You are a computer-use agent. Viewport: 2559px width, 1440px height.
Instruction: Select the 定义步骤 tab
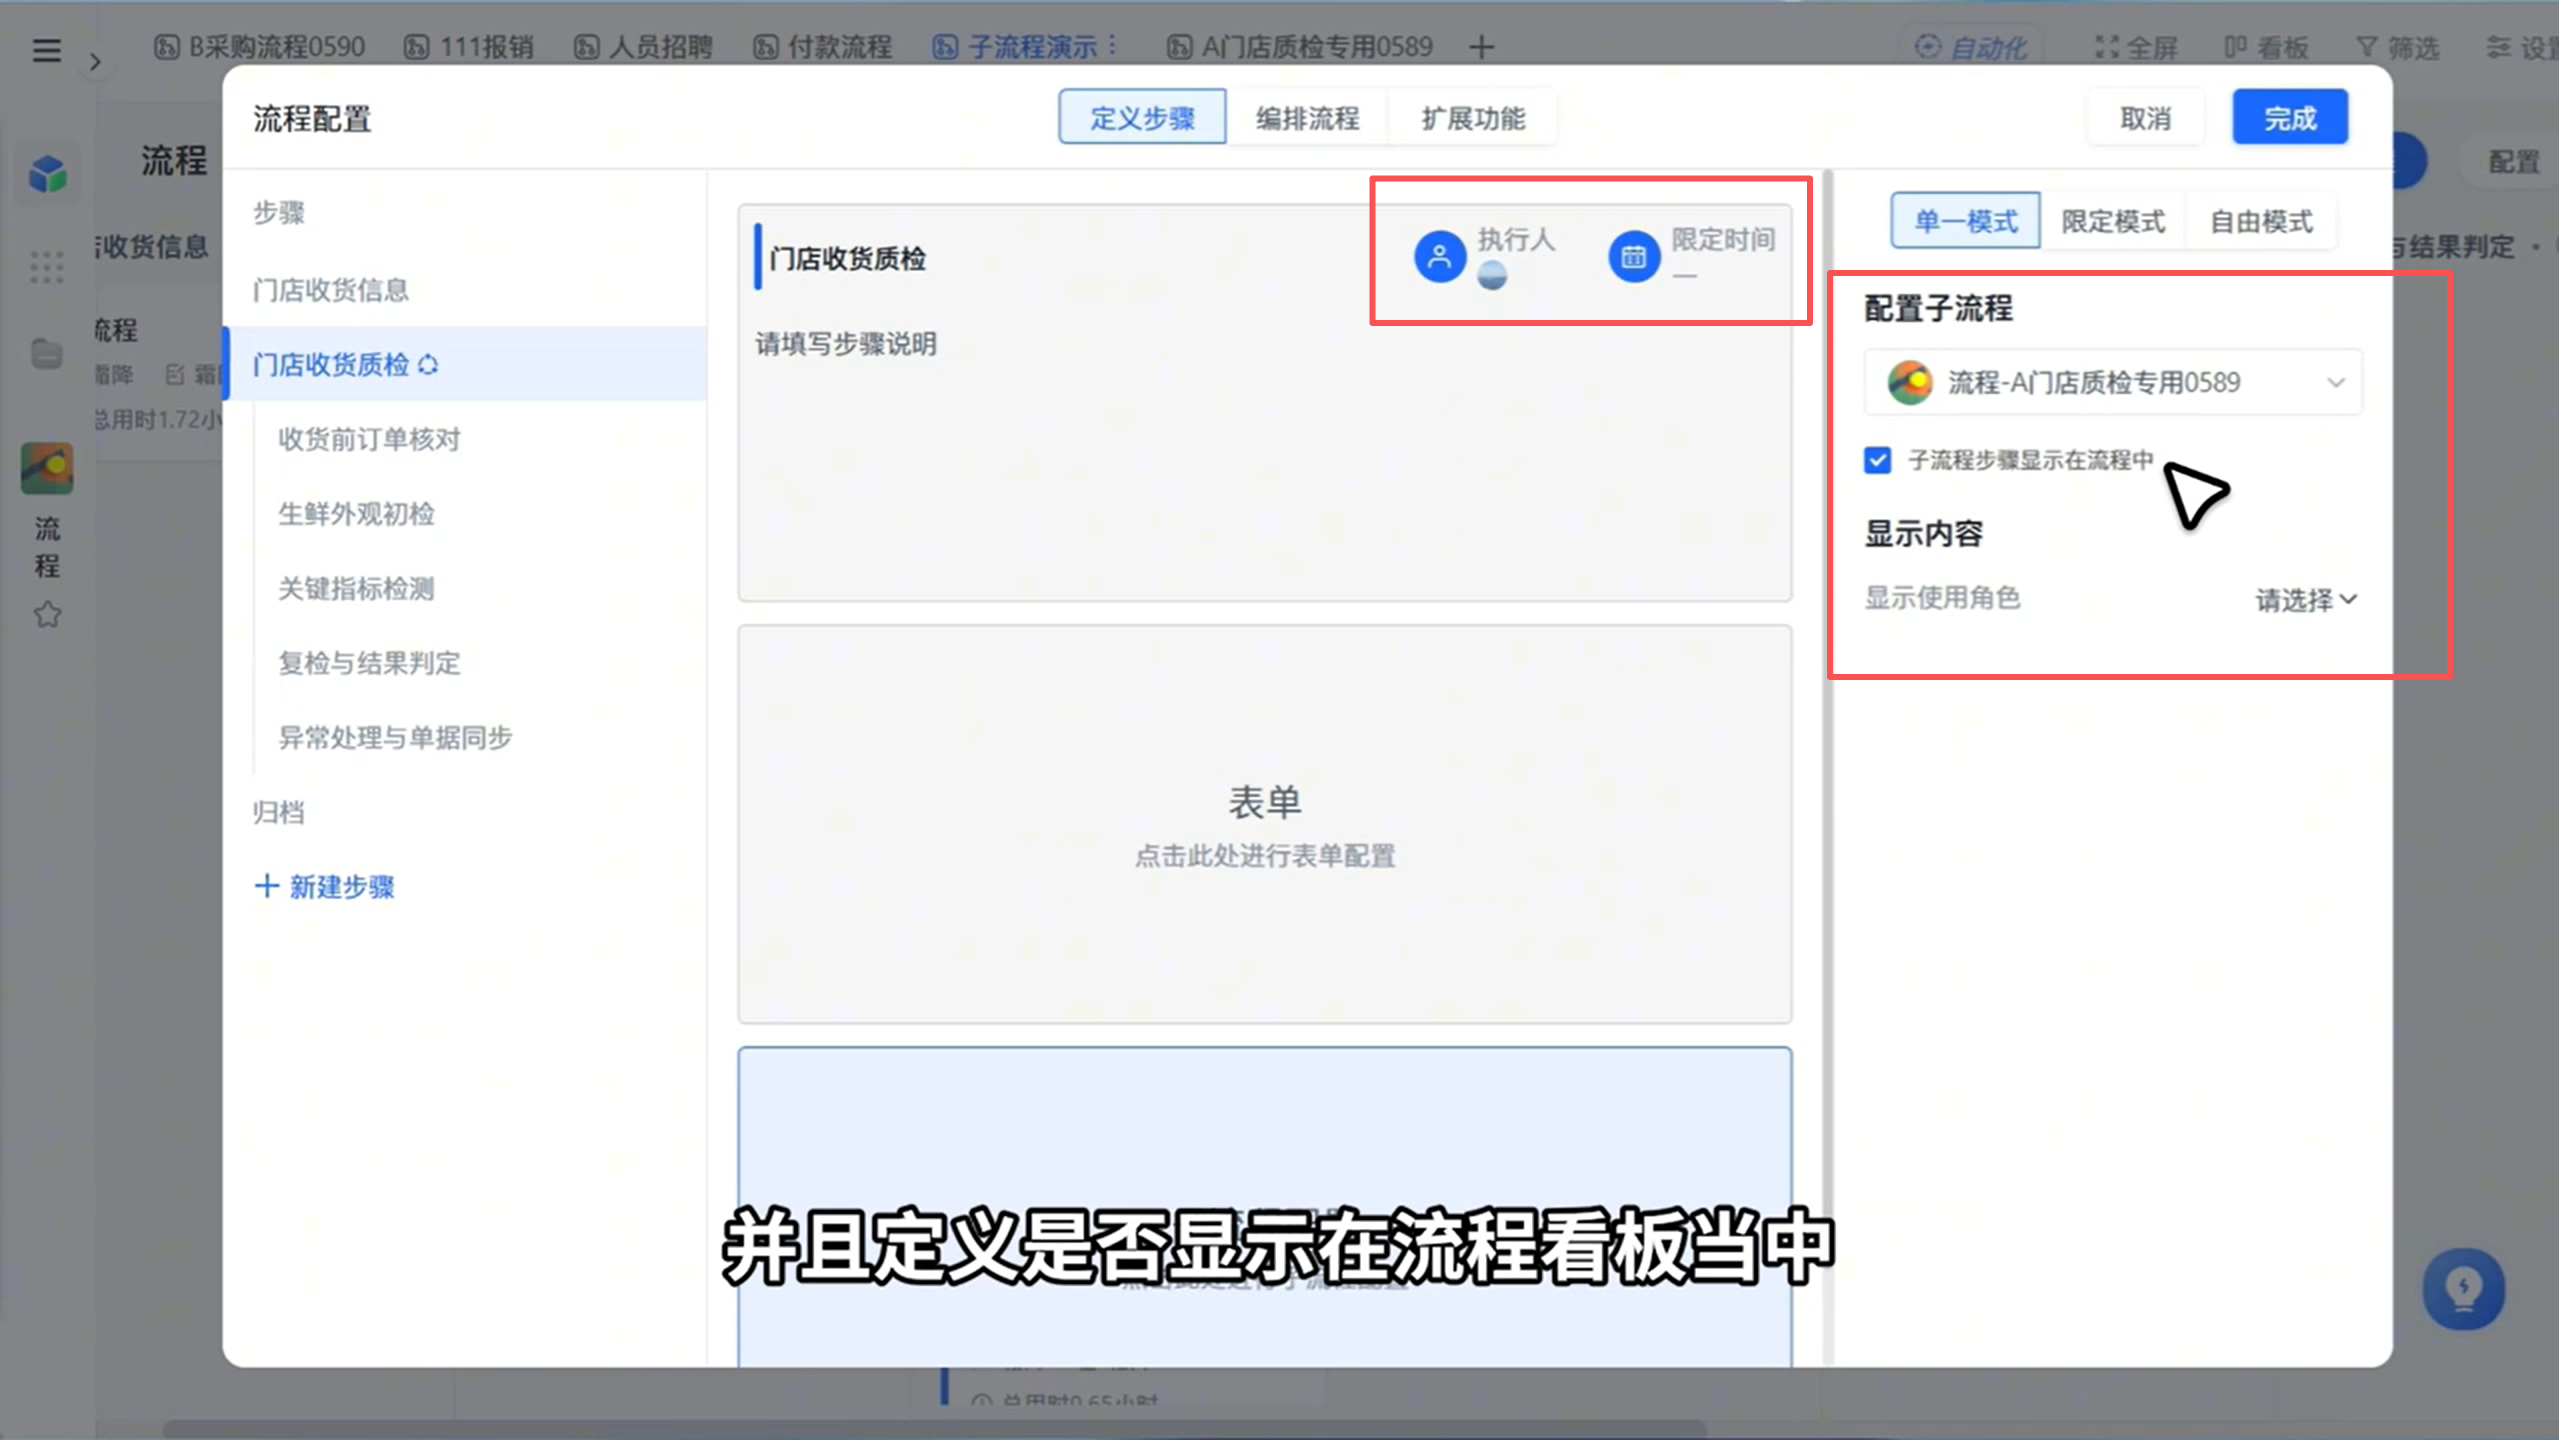pyautogui.click(x=1142, y=118)
